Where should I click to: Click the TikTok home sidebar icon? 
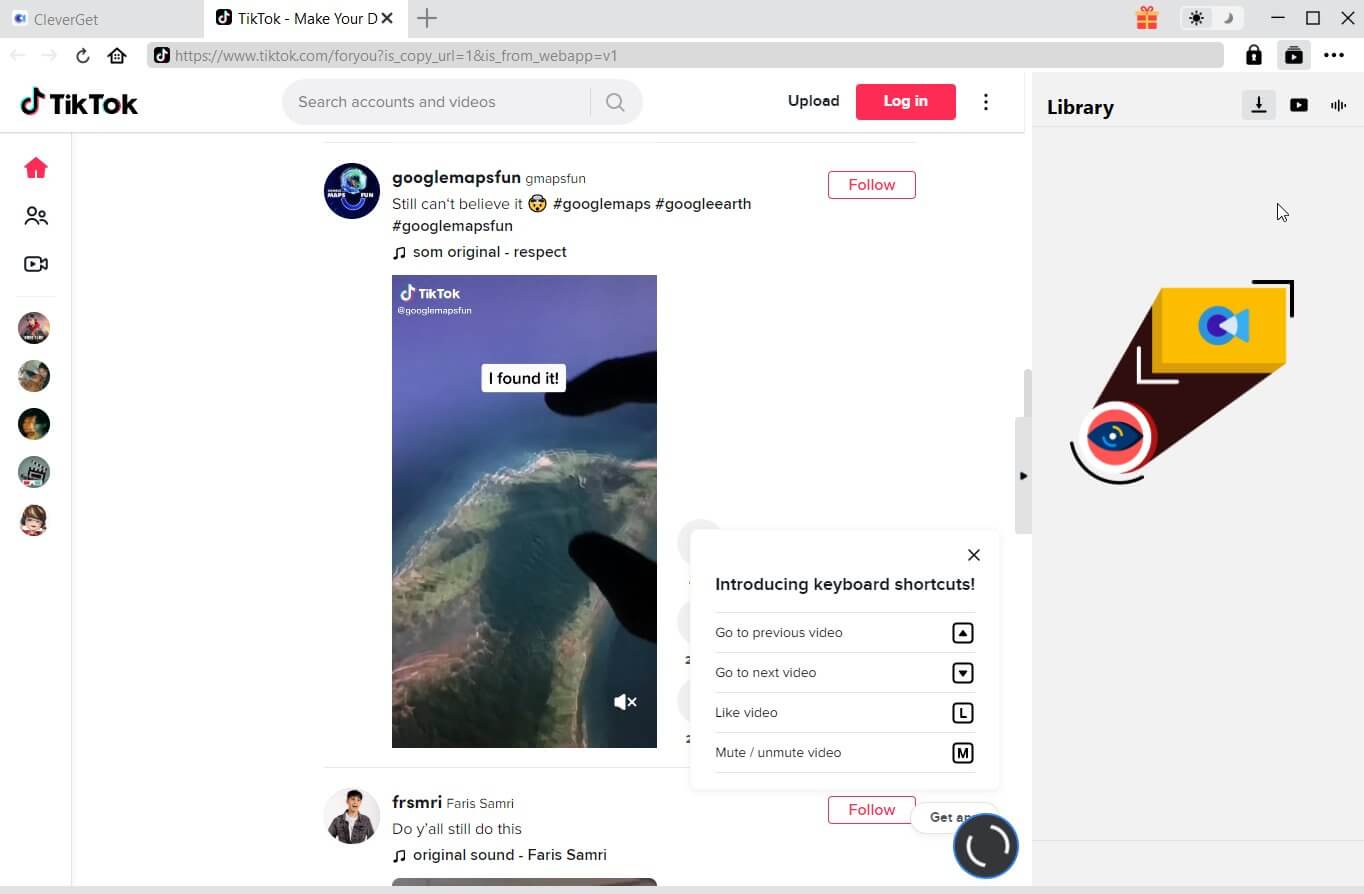36,168
